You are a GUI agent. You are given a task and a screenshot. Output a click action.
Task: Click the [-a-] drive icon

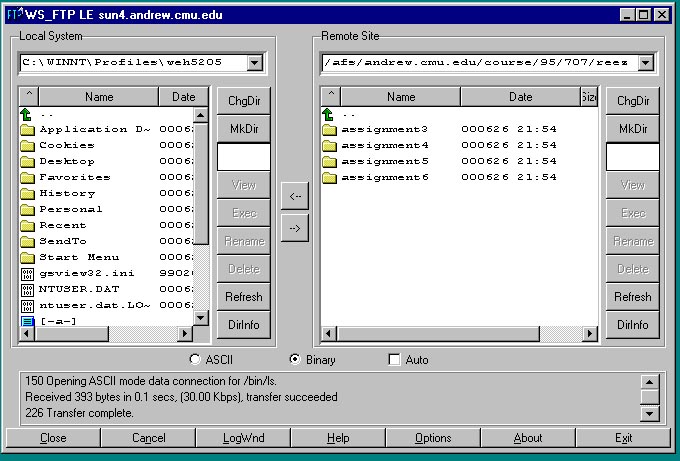(x=27, y=321)
